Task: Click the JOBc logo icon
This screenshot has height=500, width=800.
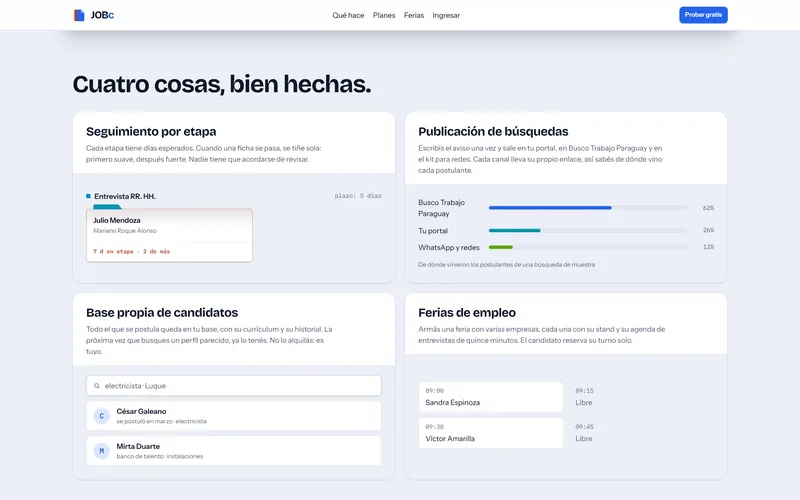Action: coord(79,15)
